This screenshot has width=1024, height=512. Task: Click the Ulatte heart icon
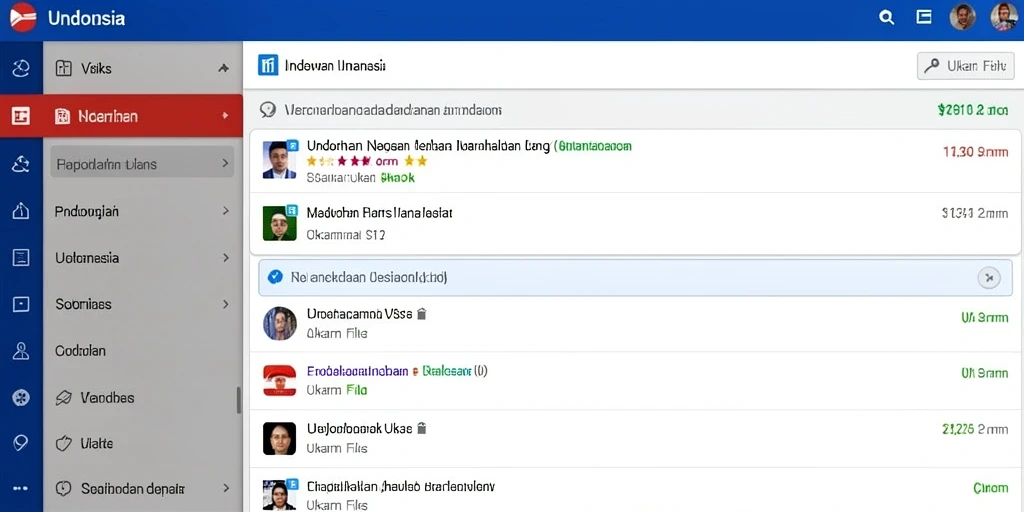tap(63, 443)
